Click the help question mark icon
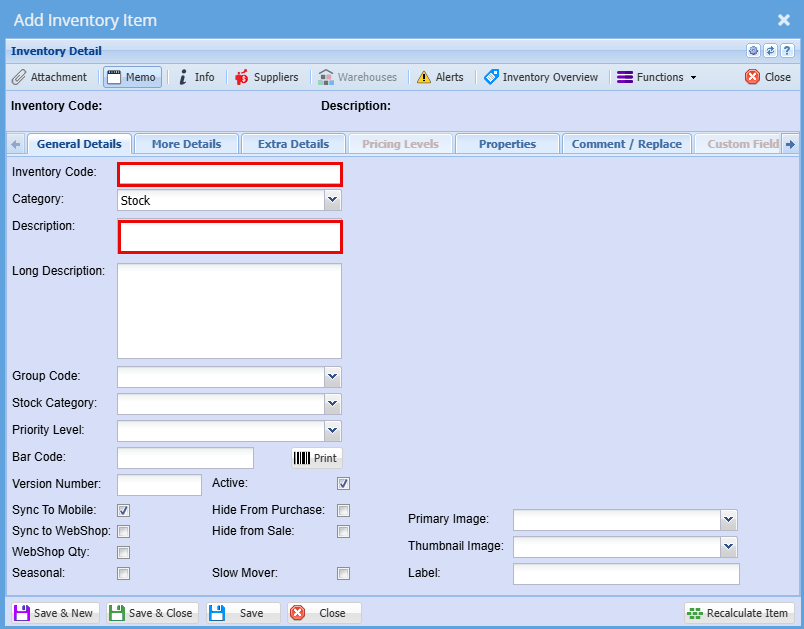Viewport: 804px width, 629px height. point(788,51)
